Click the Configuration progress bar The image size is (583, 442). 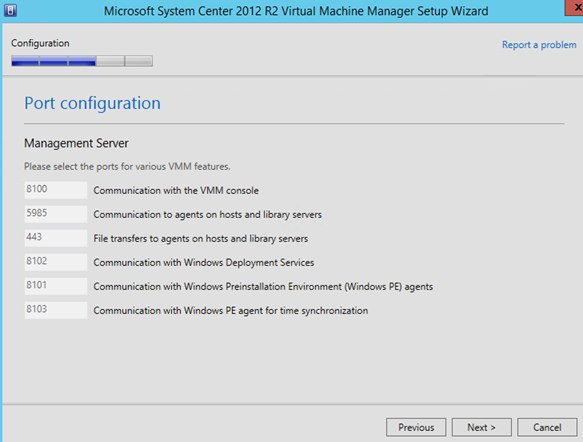tap(82, 61)
